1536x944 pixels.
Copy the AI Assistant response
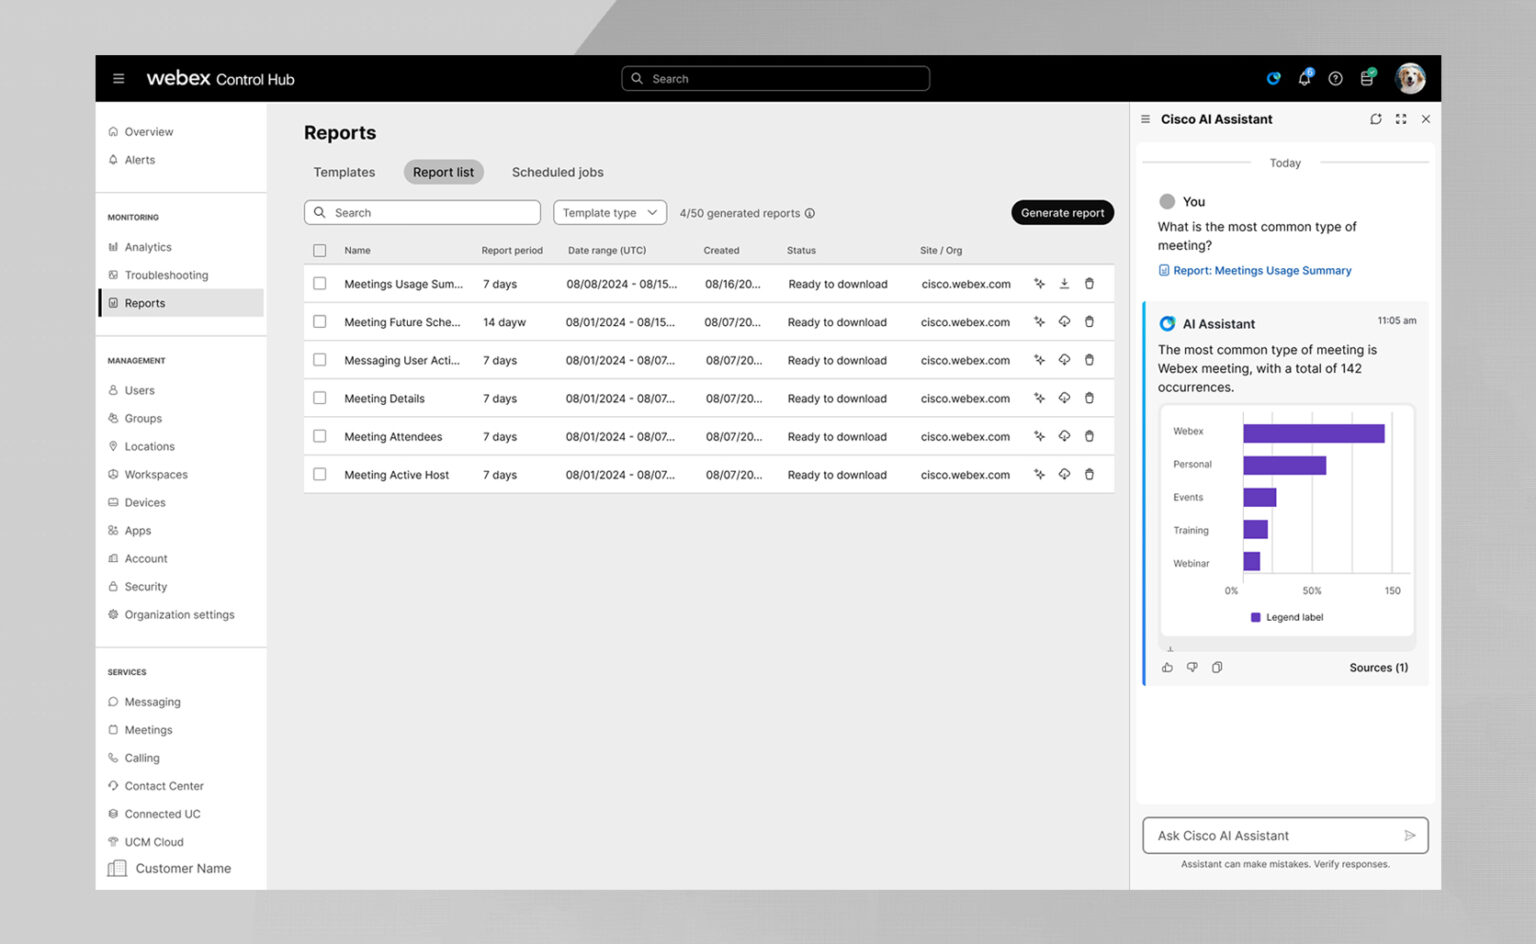(x=1217, y=667)
